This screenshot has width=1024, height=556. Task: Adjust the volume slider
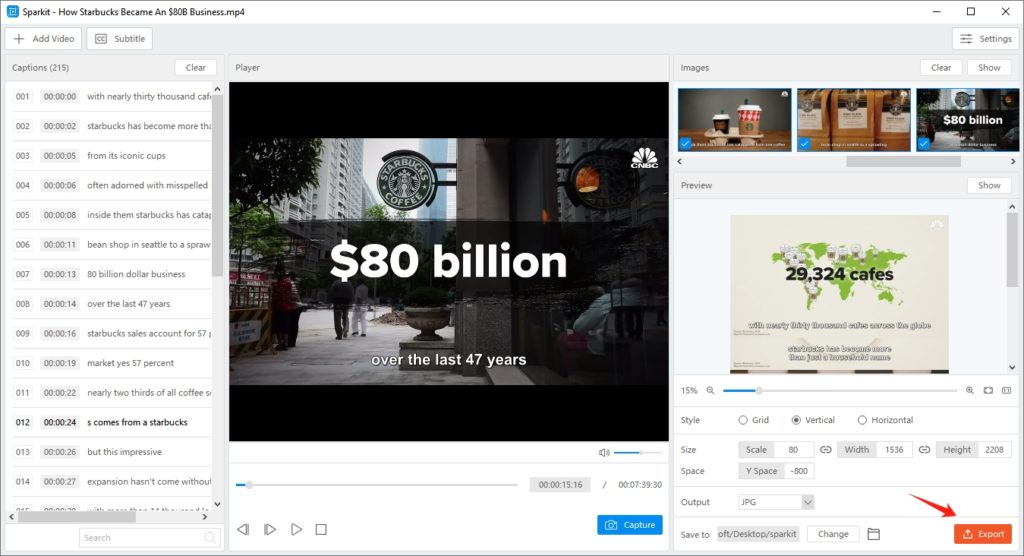coord(638,452)
